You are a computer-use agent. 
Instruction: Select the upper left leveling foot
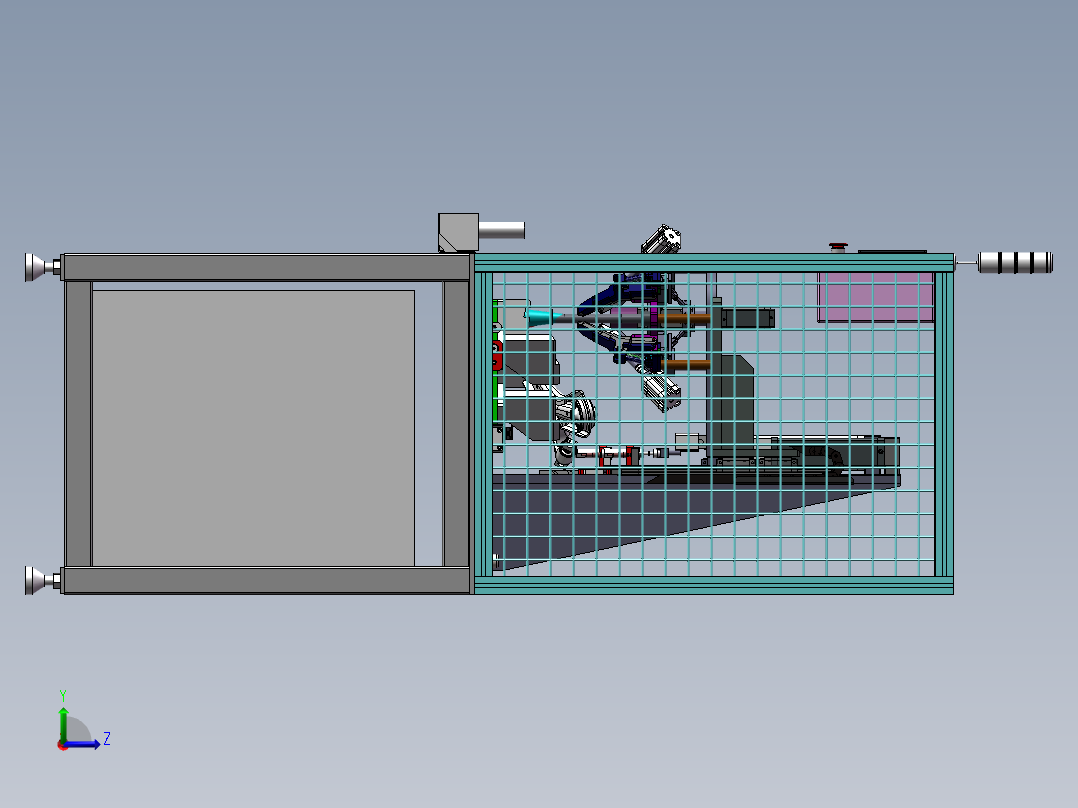coord(42,267)
